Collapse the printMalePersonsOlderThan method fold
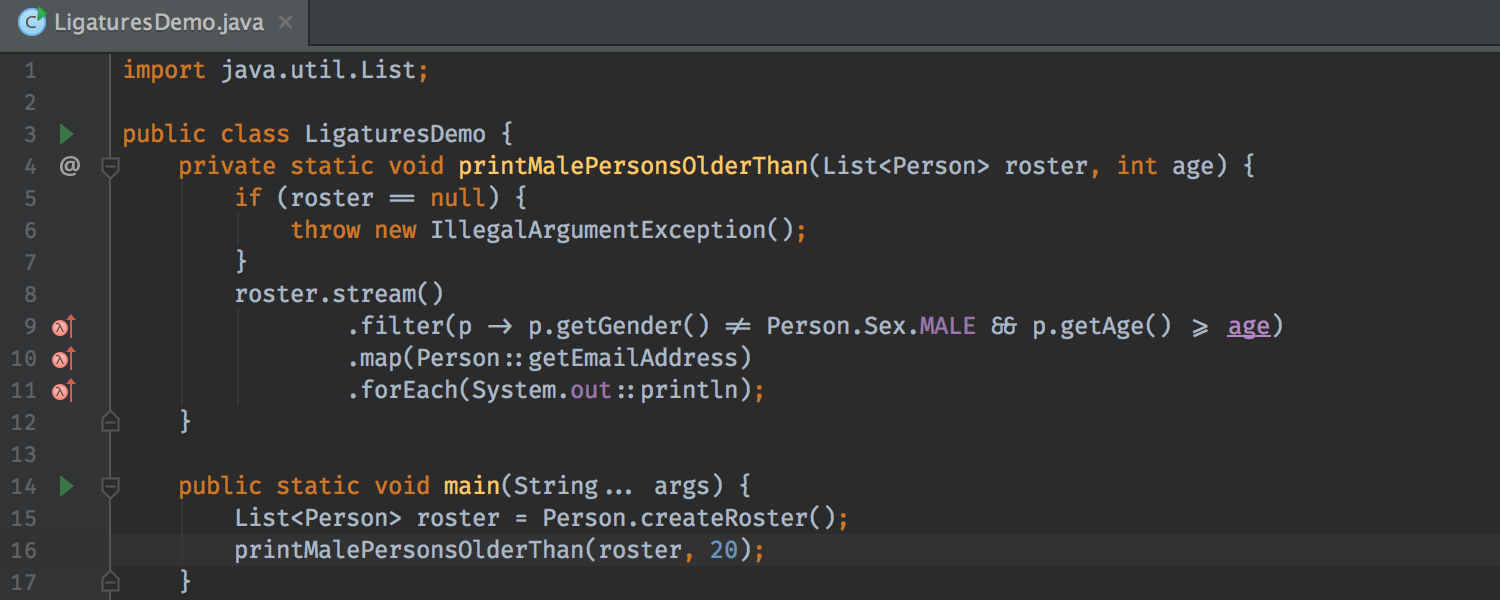The height and width of the screenshot is (600, 1500). (110, 166)
